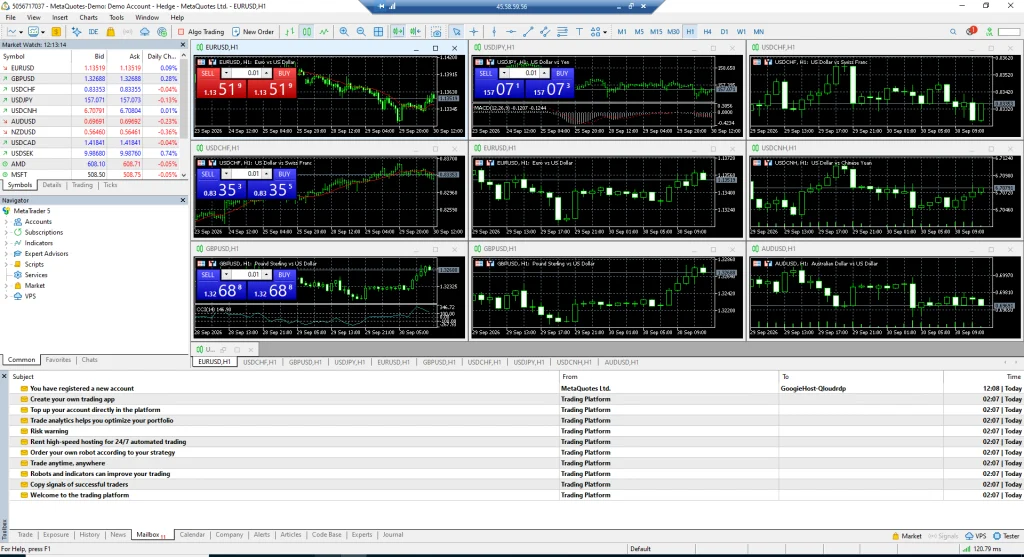This screenshot has width=1024, height=557.
Task: Set timeframe to H4
Action: (x=707, y=31)
